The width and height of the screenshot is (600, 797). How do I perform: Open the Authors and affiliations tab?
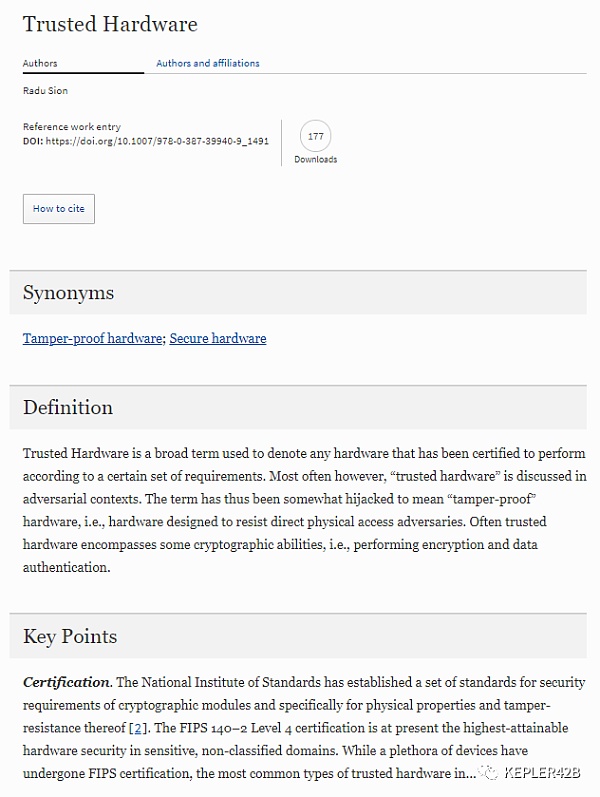click(x=207, y=63)
